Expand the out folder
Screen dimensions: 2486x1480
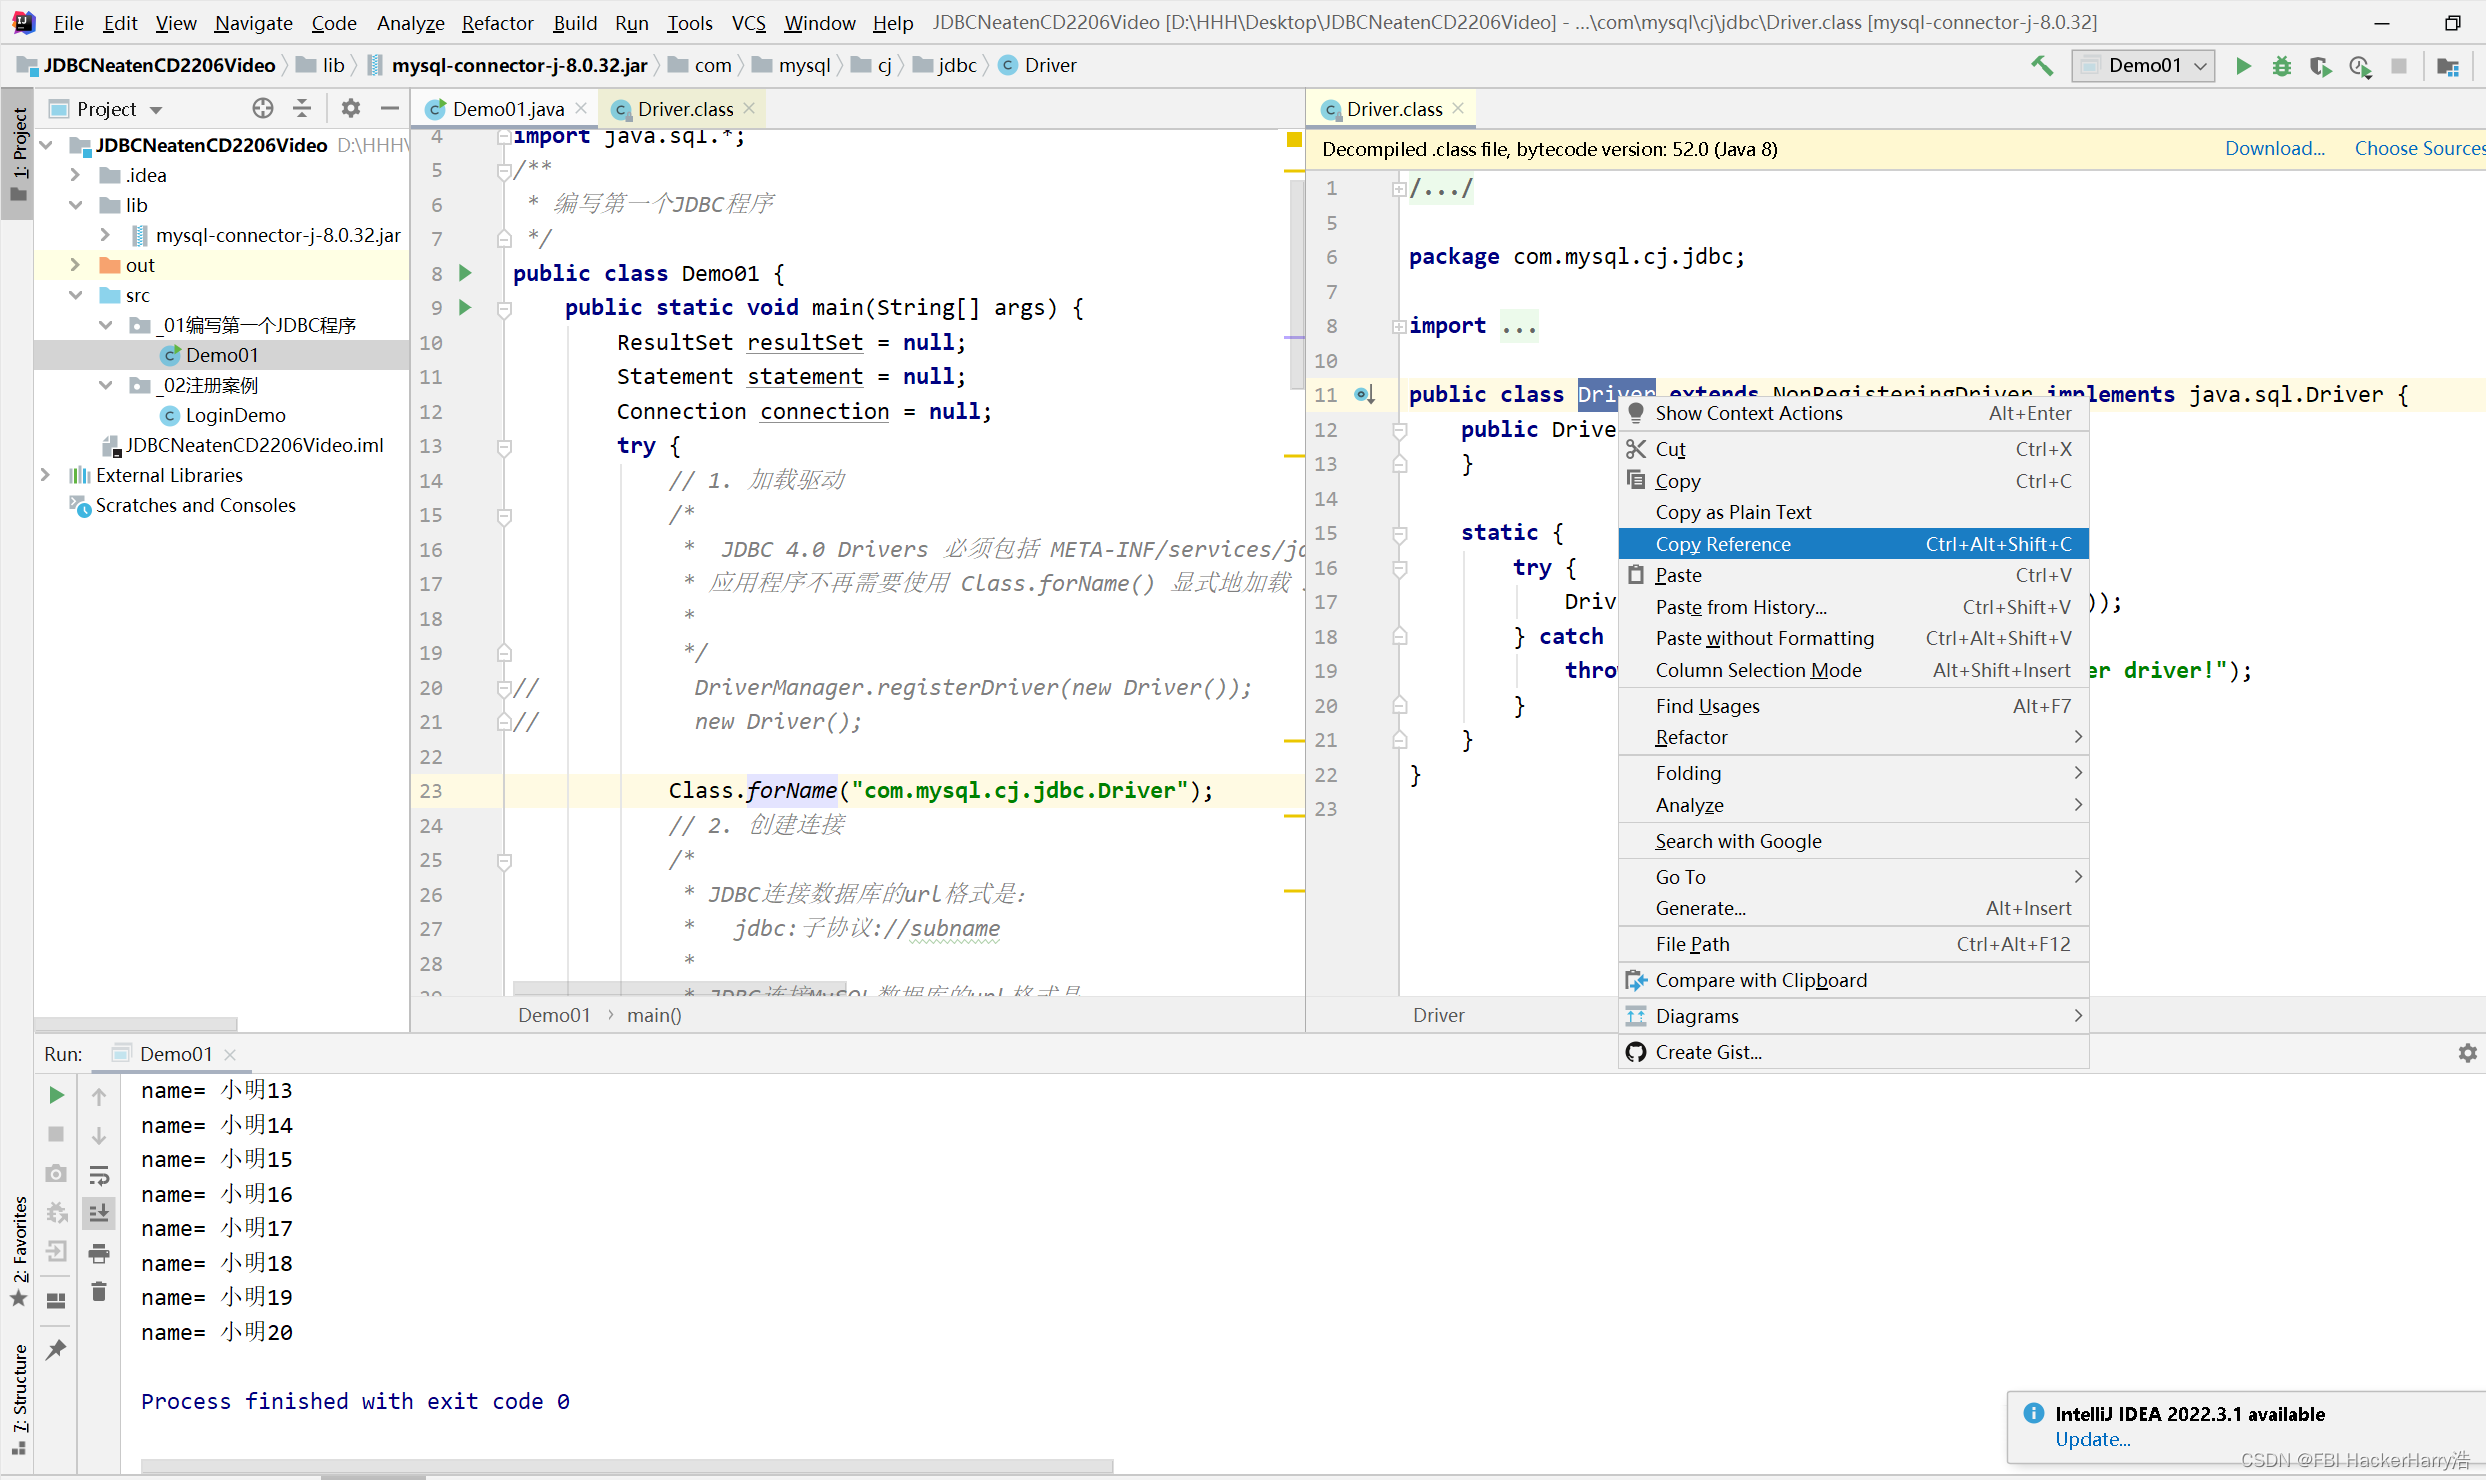[75, 265]
